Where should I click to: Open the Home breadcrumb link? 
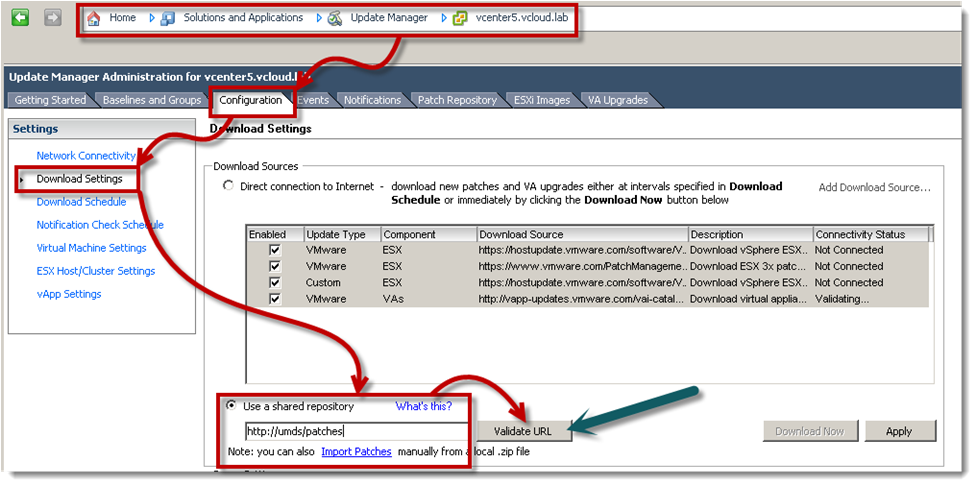pyautogui.click(x=122, y=17)
